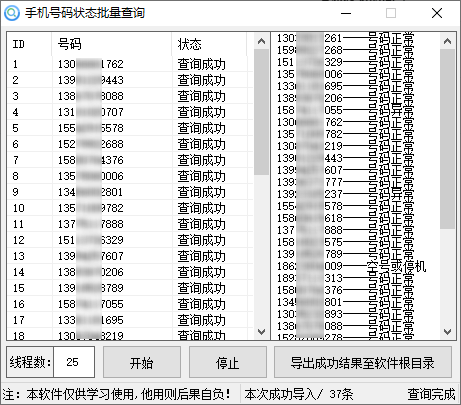Select row 1 with number ending 1762
Image resolution: width=461 pixels, height=405 pixels.
pyautogui.click(x=130, y=64)
